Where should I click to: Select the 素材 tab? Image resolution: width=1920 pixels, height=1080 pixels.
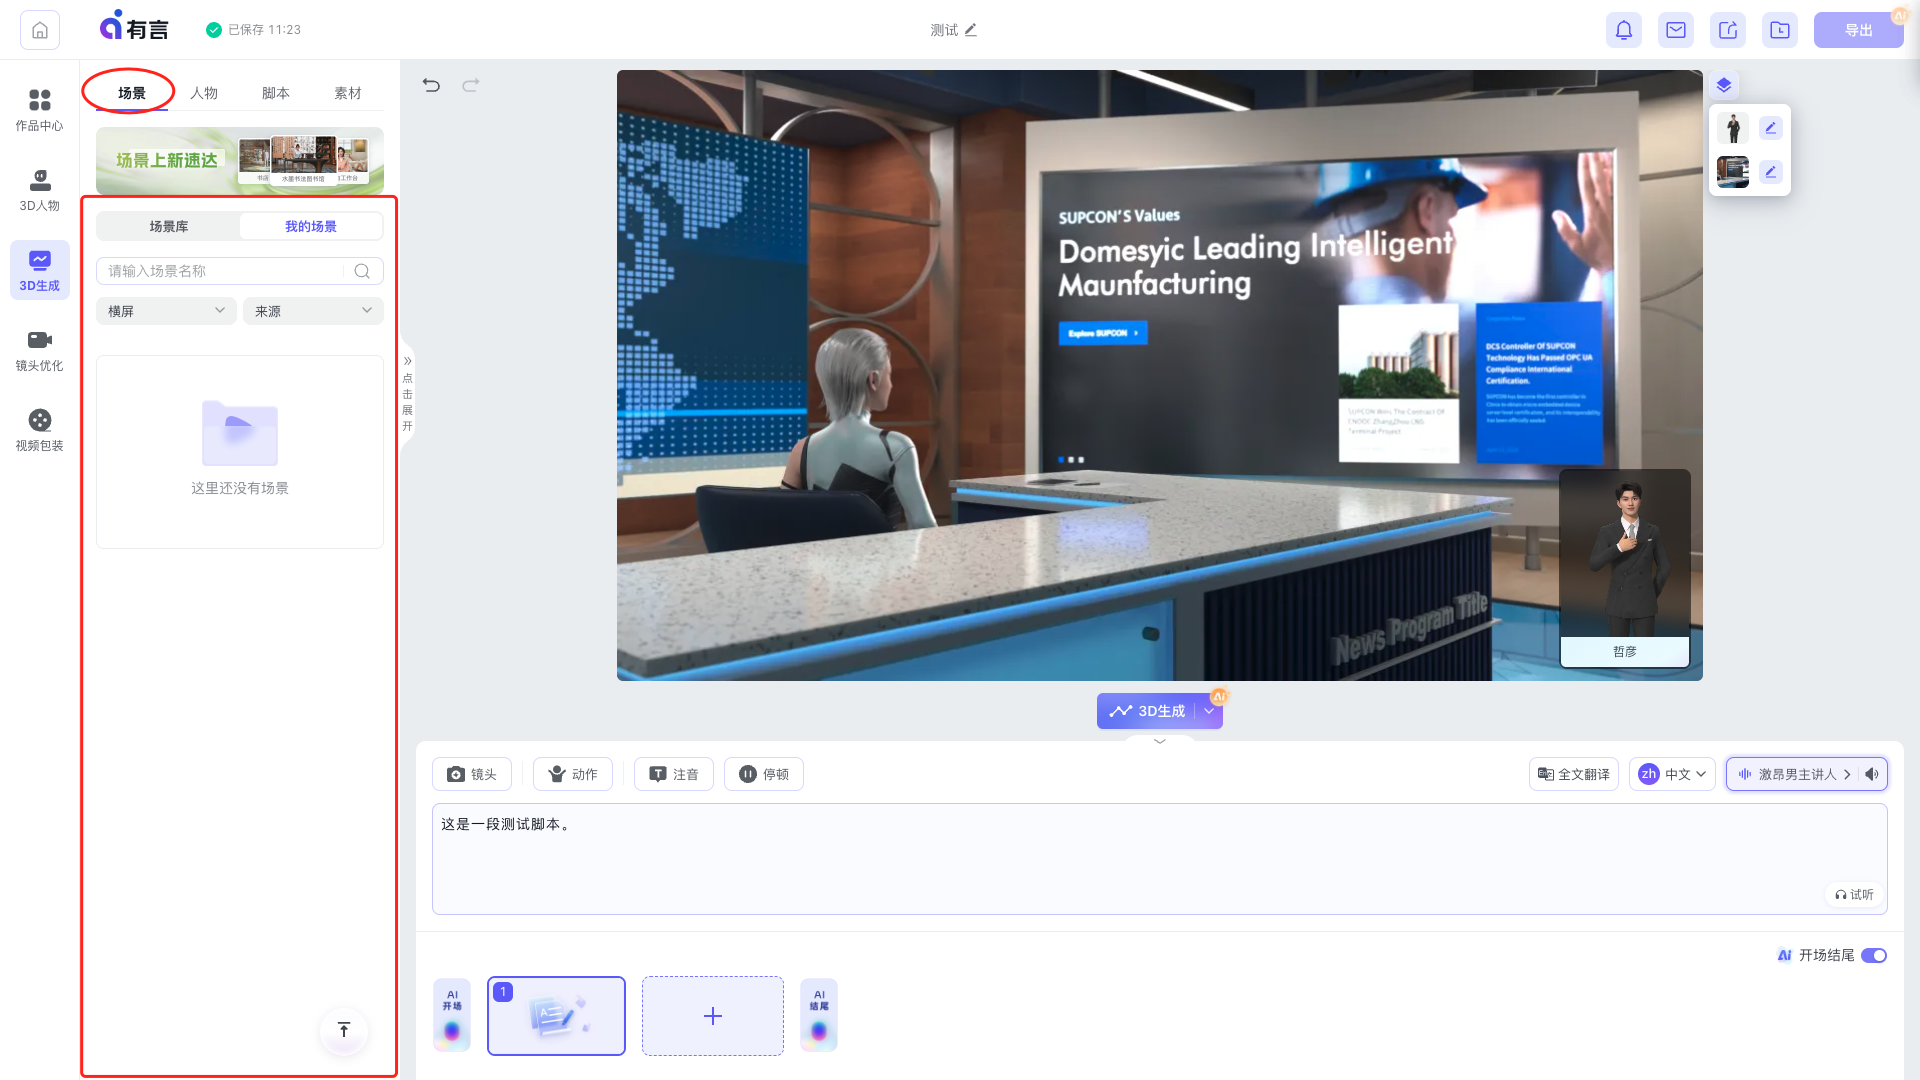click(x=348, y=93)
